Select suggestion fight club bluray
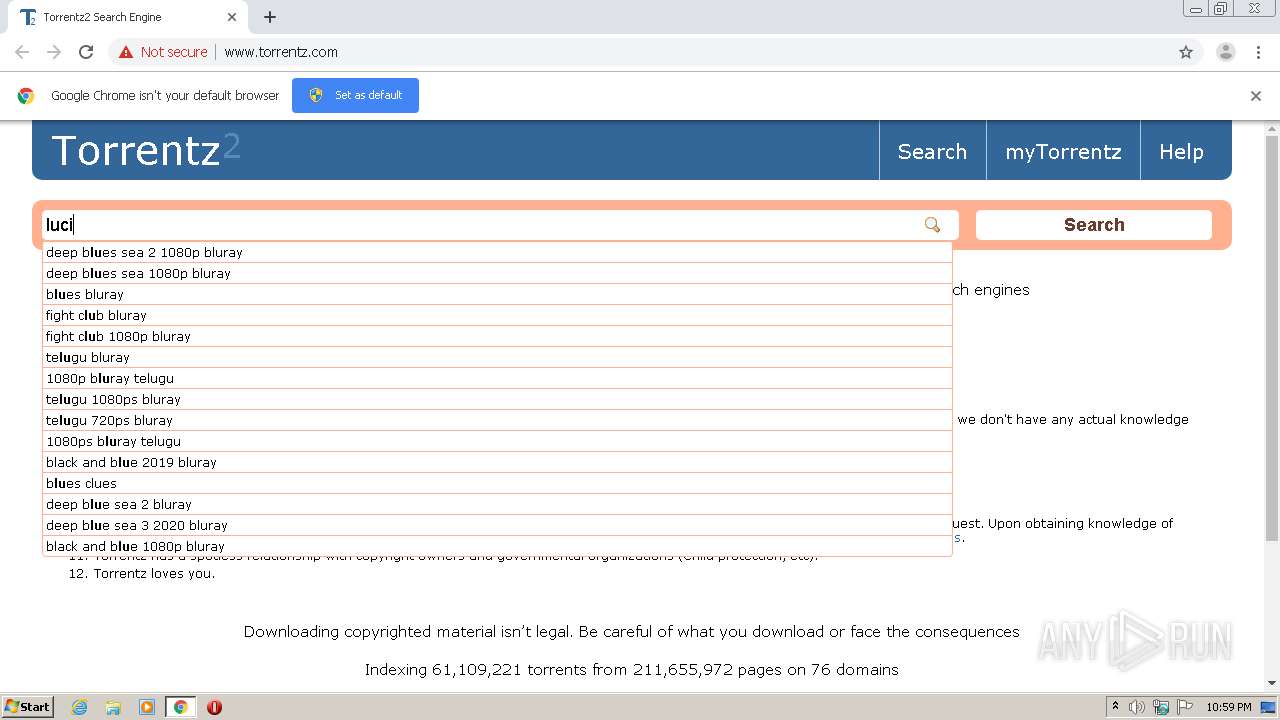The height and width of the screenshot is (720, 1280). click(497, 315)
